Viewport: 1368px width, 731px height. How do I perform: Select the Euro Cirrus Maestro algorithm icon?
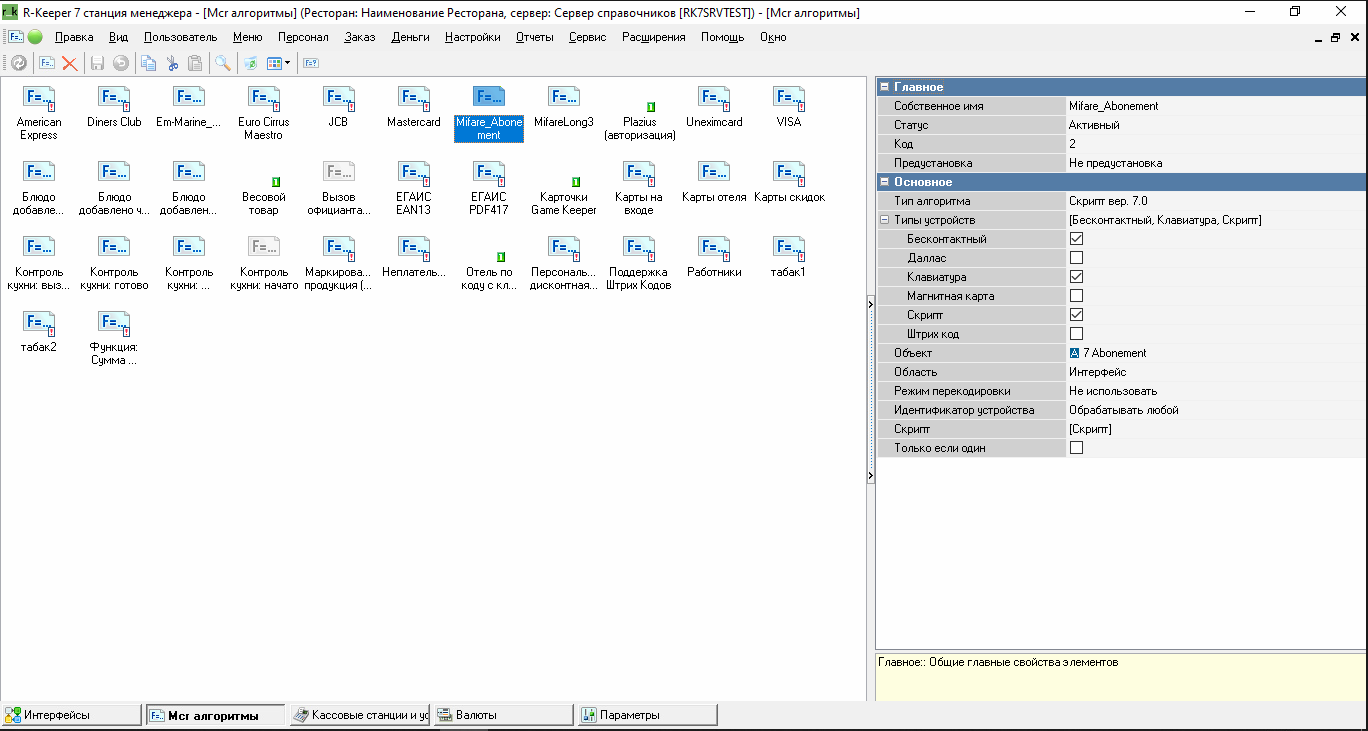(x=264, y=98)
